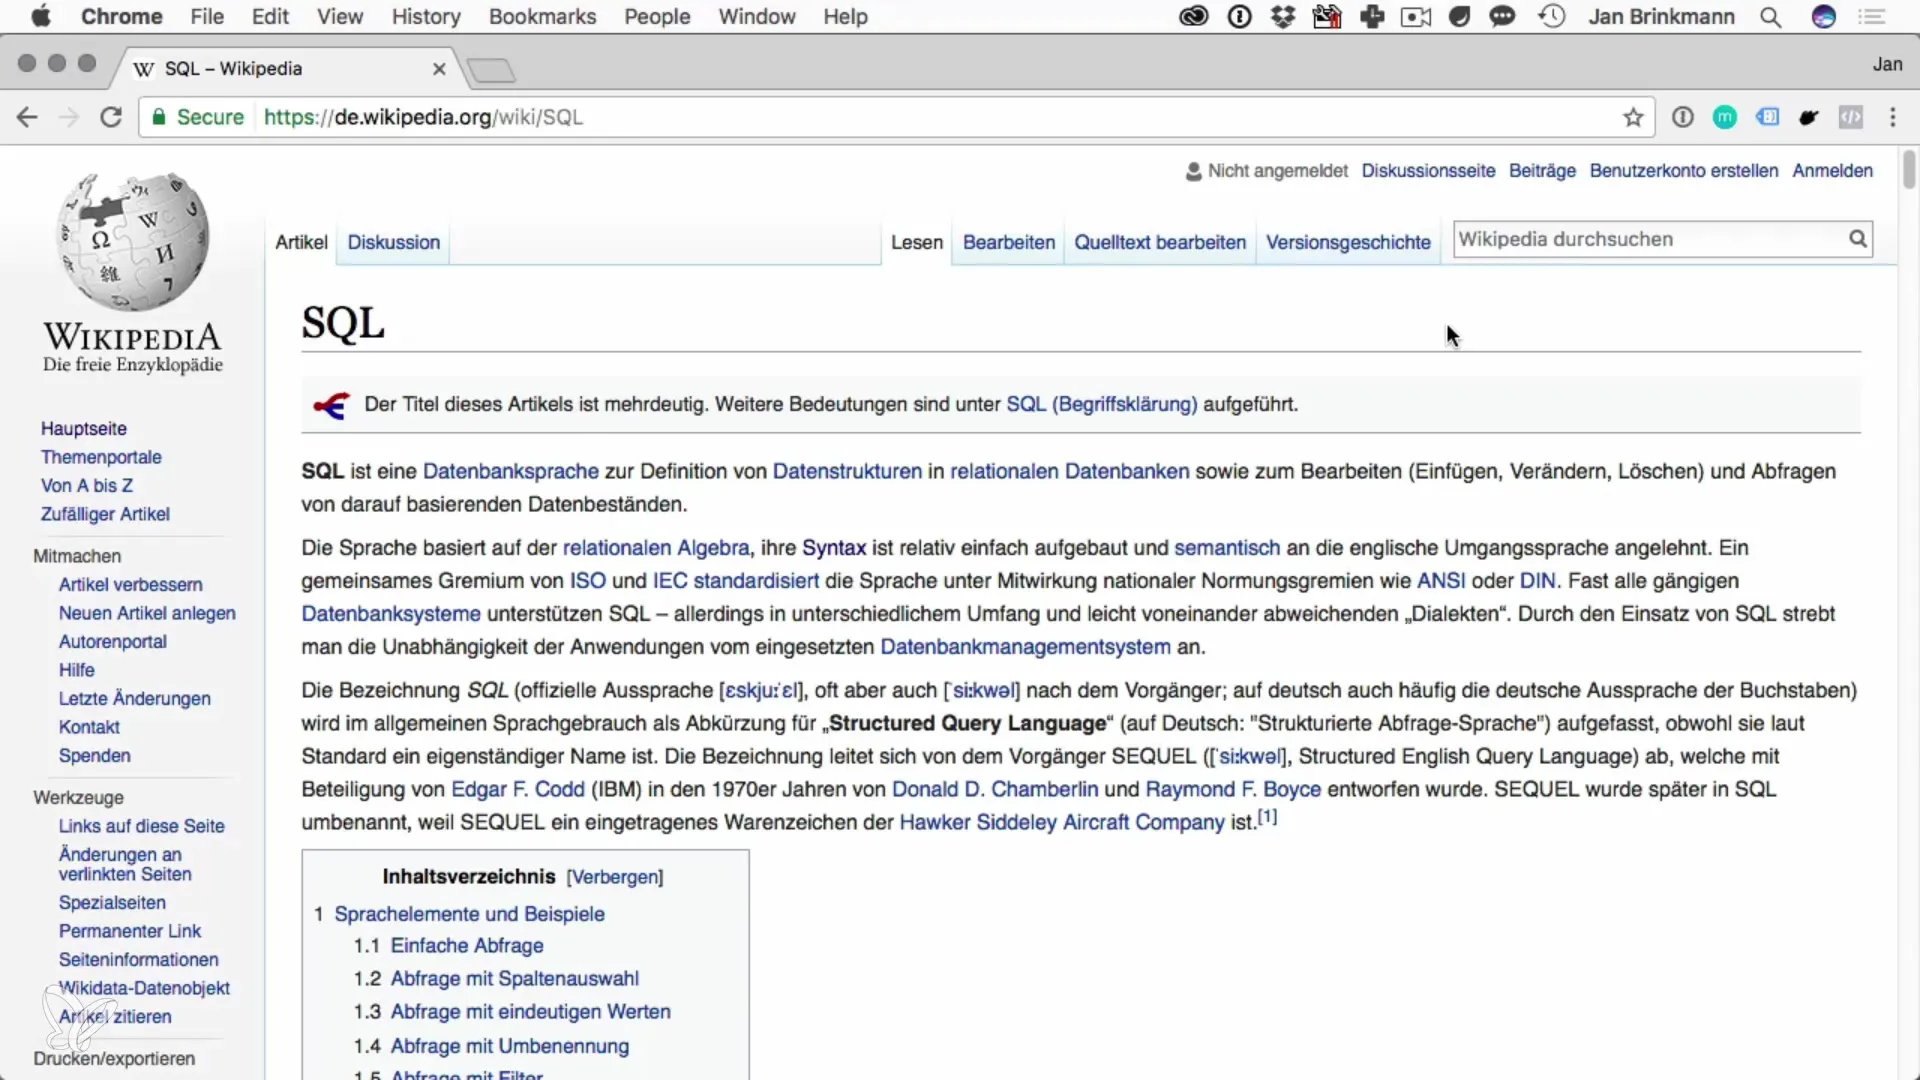Click the 1Password menu bar icon
1920x1080 pixels.
pos(1239,16)
